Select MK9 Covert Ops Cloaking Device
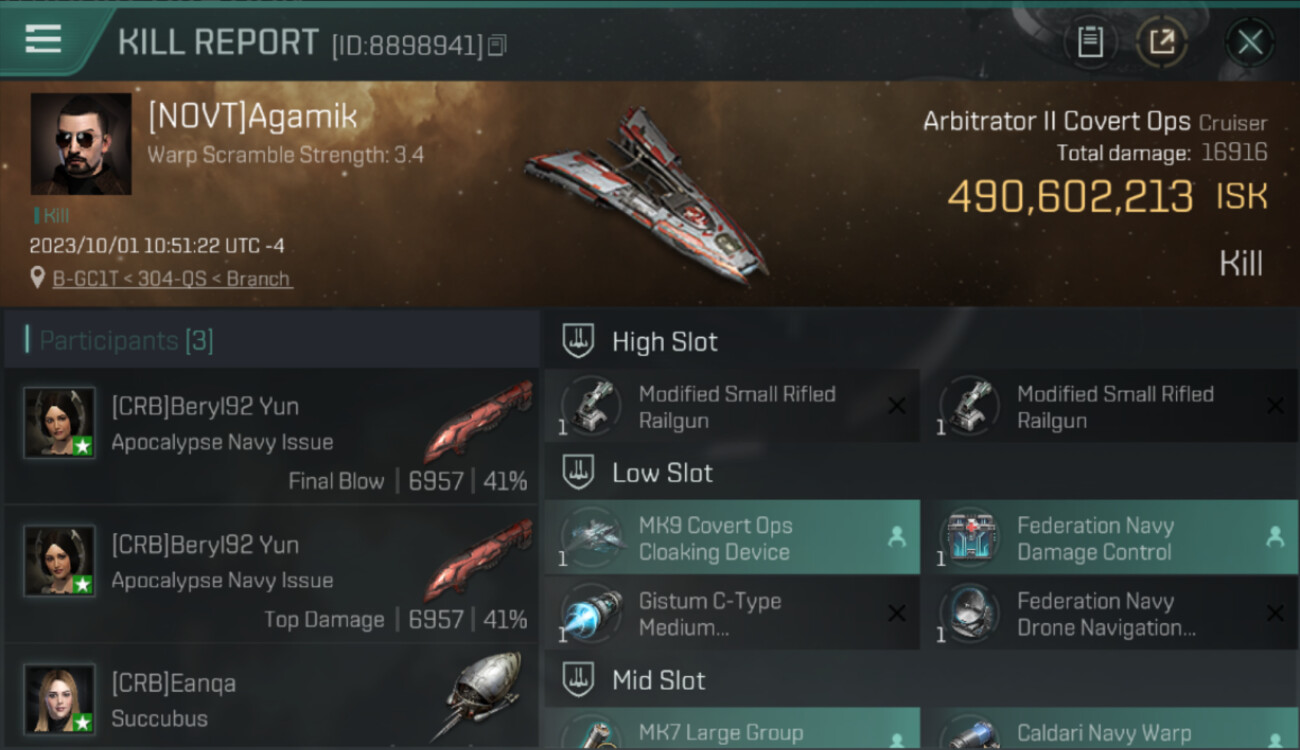 click(732, 538)
